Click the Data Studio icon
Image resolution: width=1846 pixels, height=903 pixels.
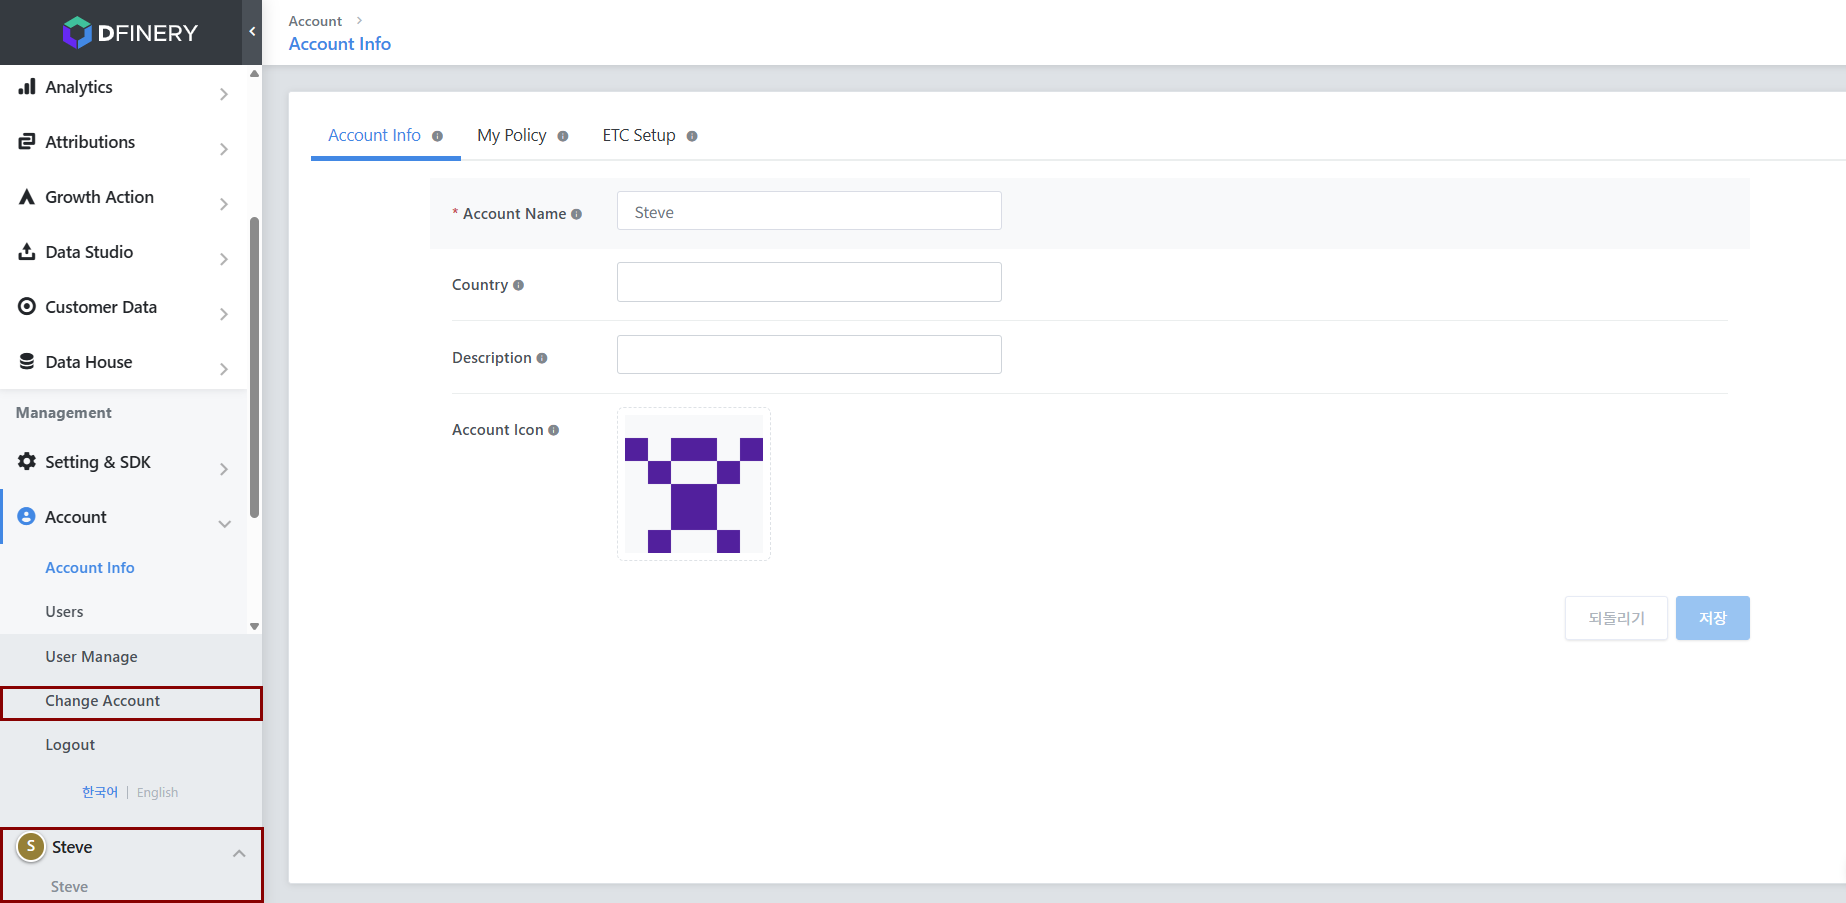tap(27, 252)
